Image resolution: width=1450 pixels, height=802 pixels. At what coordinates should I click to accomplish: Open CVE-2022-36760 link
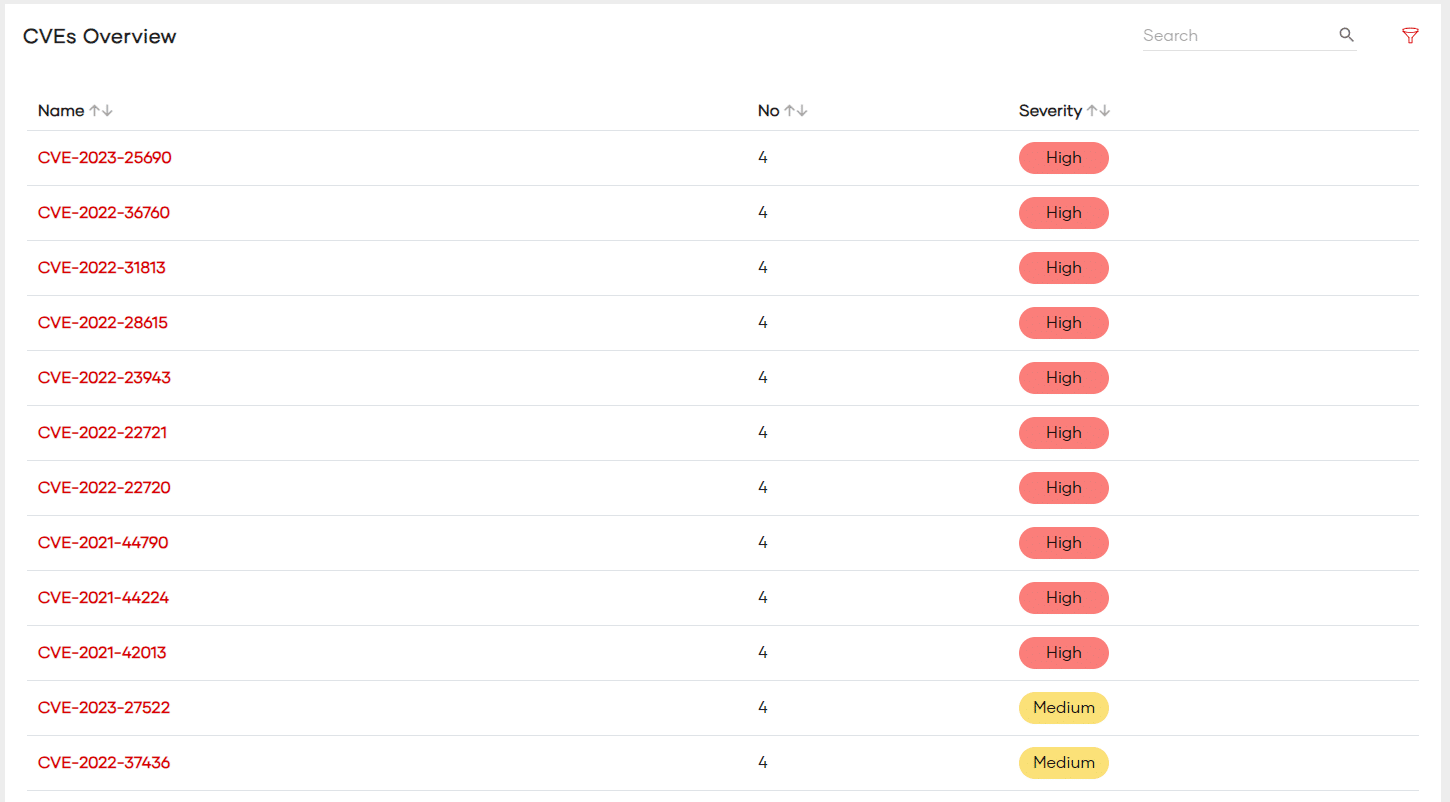pyautogui.click(x=103, y=213)
